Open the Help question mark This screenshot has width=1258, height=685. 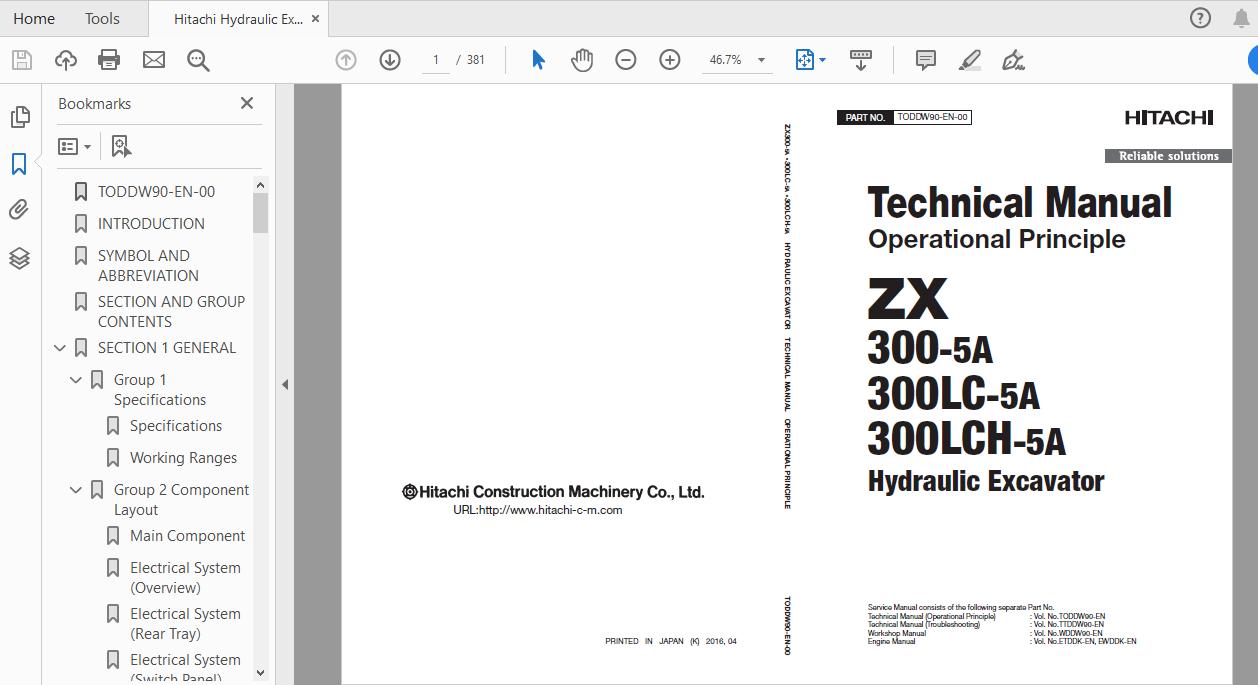tap(1200, 18)
